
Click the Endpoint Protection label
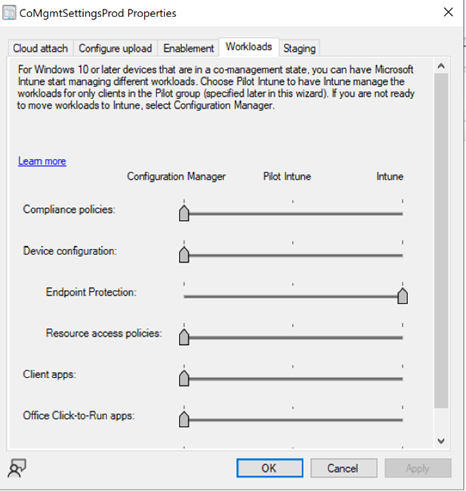point(91,292)
